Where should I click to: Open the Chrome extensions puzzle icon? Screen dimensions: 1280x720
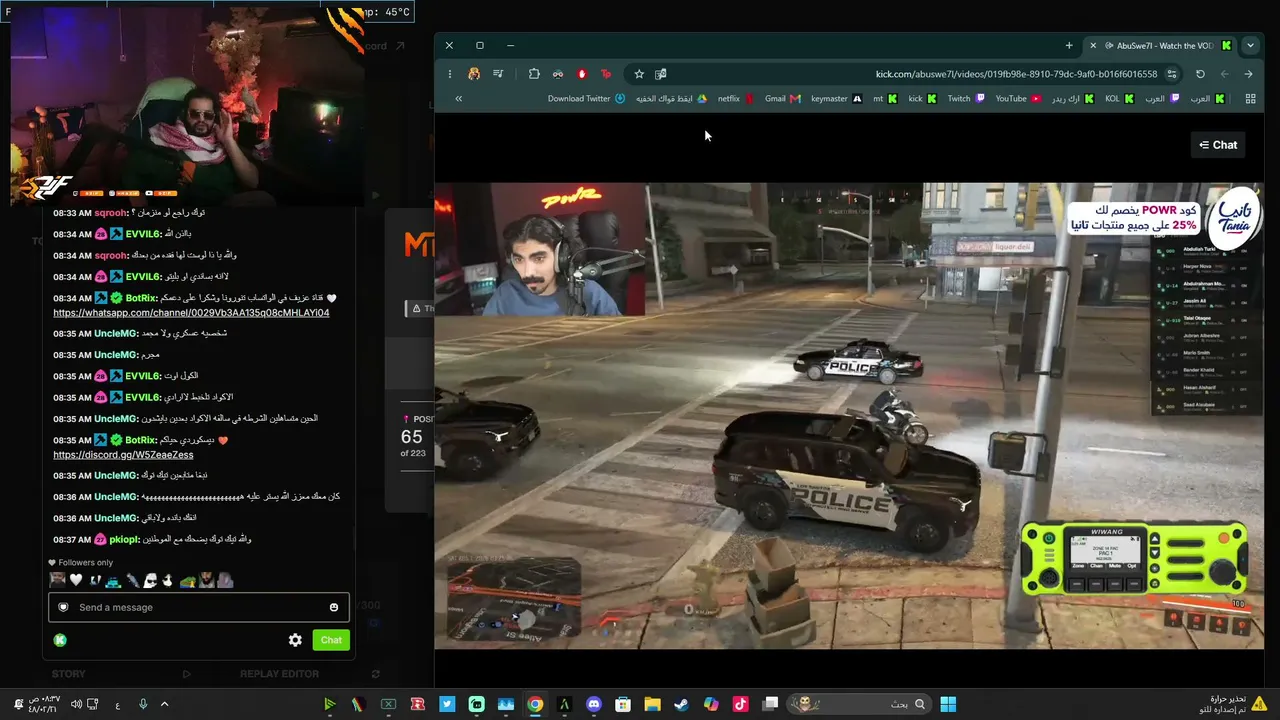coord(534,74)
